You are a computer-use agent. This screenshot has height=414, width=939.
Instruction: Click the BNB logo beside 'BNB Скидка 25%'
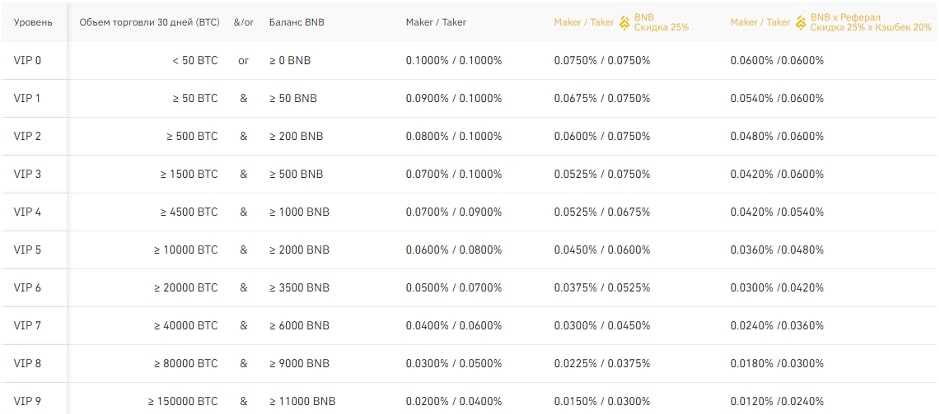[624, 21]
